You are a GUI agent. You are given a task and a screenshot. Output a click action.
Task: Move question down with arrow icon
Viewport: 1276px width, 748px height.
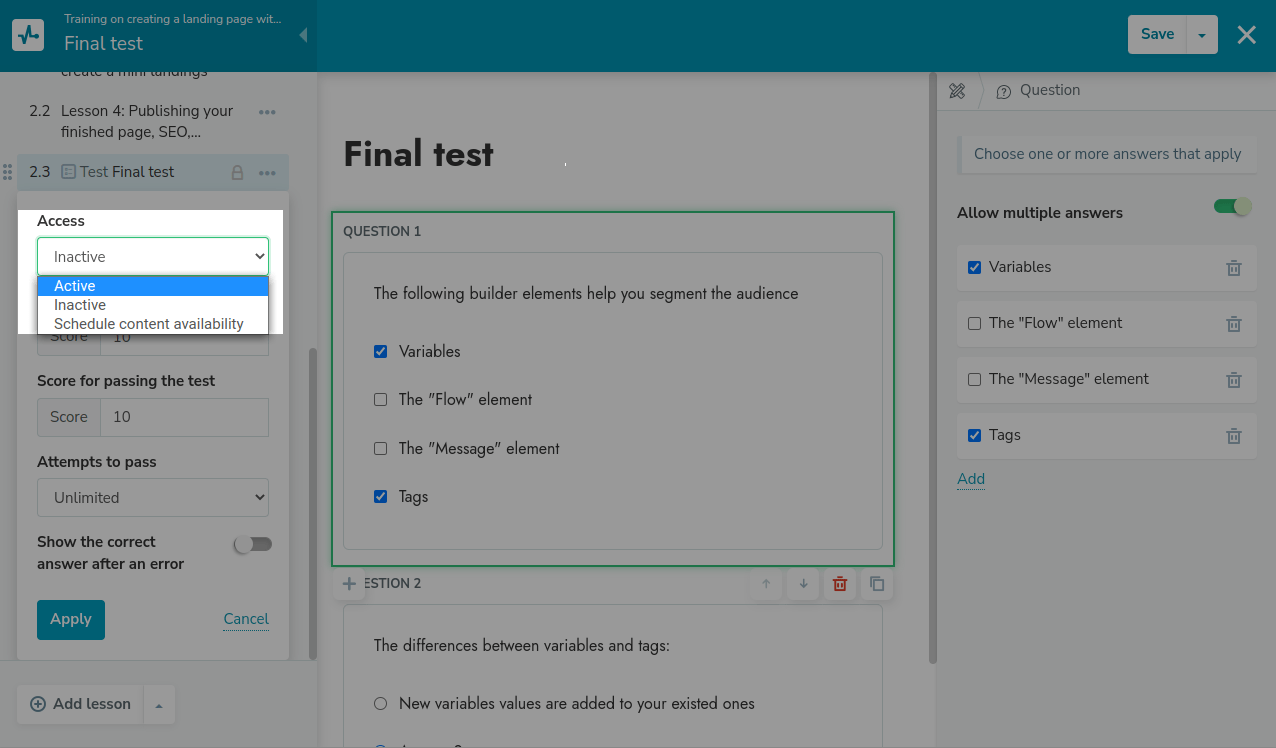tap(803, 584)
